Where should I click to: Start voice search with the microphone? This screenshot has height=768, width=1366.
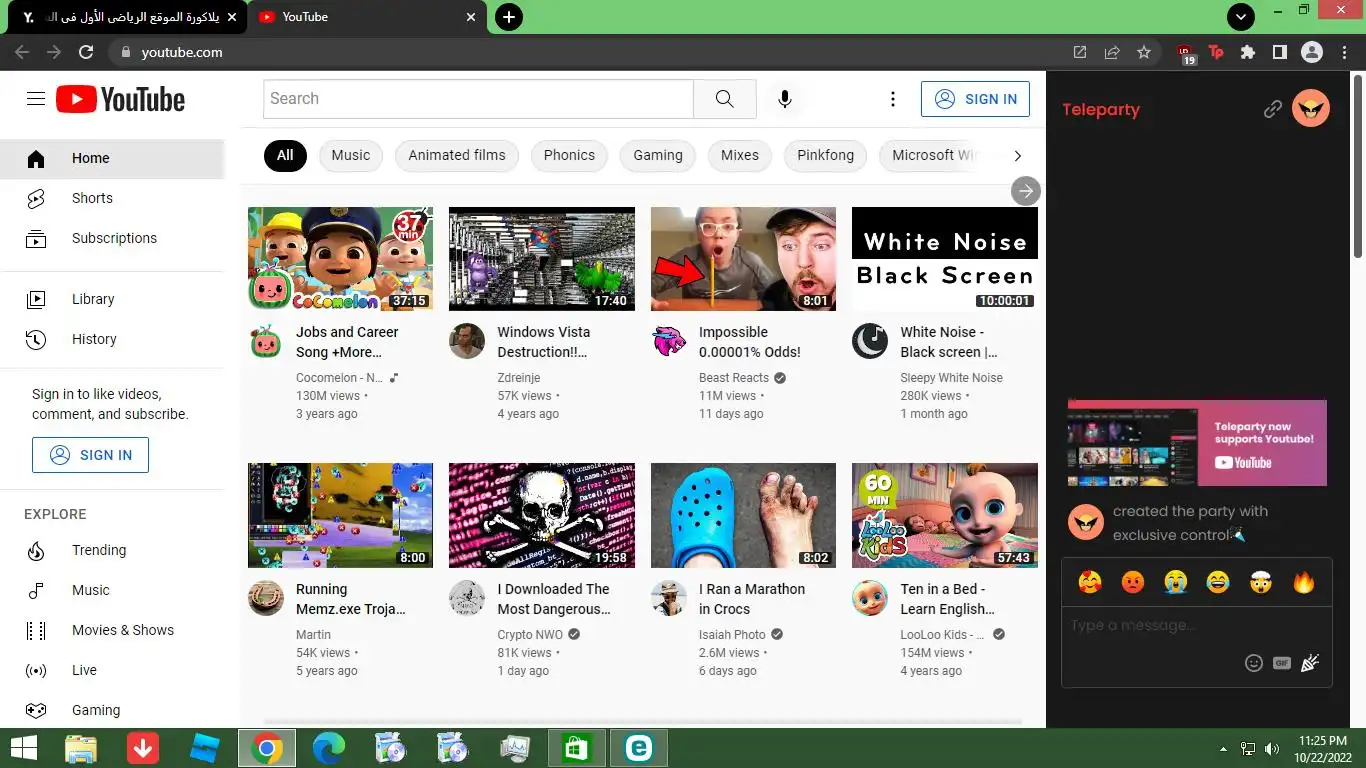pos(785,99)
